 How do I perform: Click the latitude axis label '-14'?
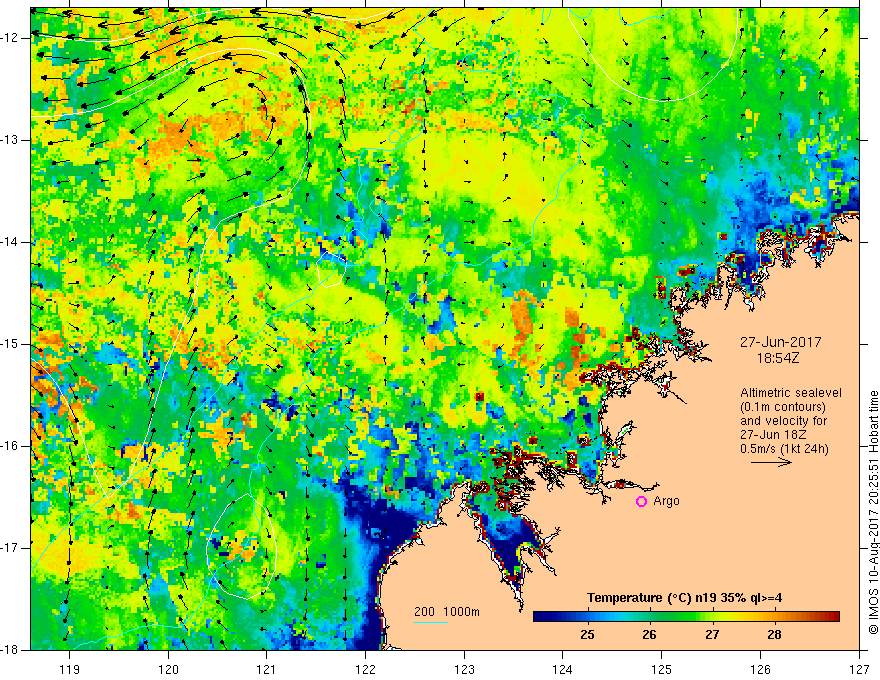coord(10,242)
